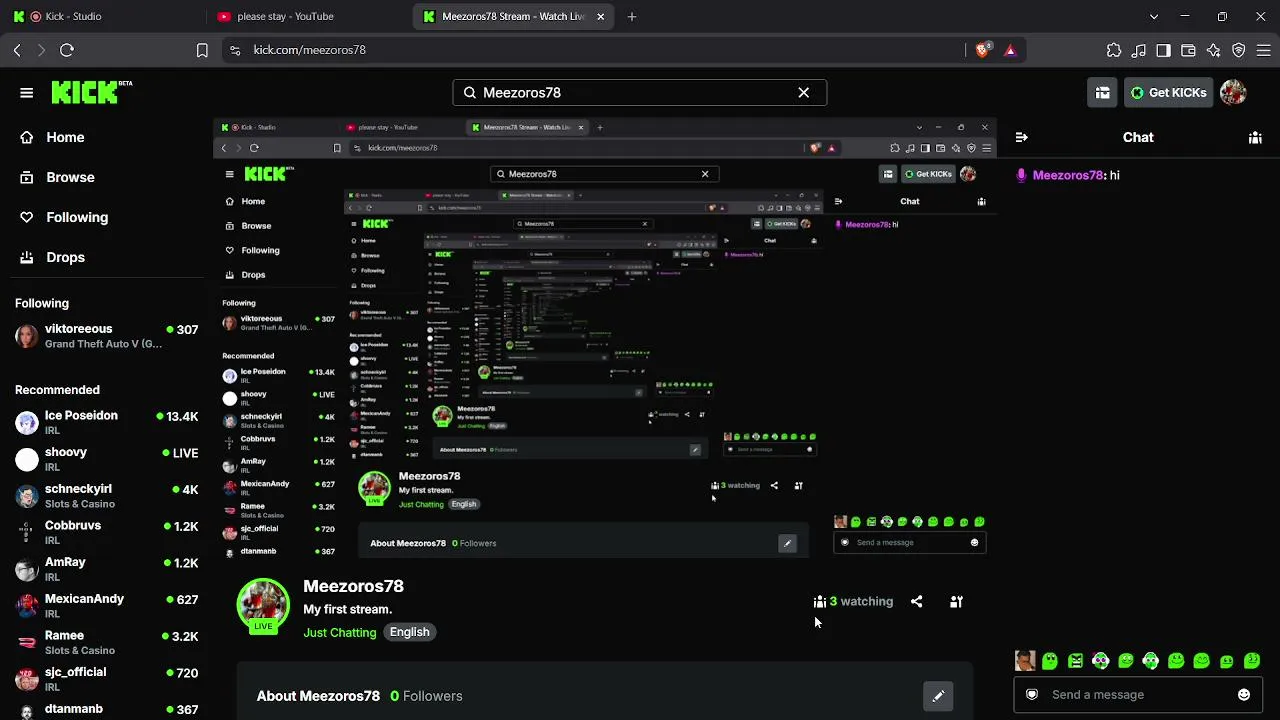Open the media control music note icon
Image resolution: width=1280 pixels, height=720 pixels.
click(1139, 50)
